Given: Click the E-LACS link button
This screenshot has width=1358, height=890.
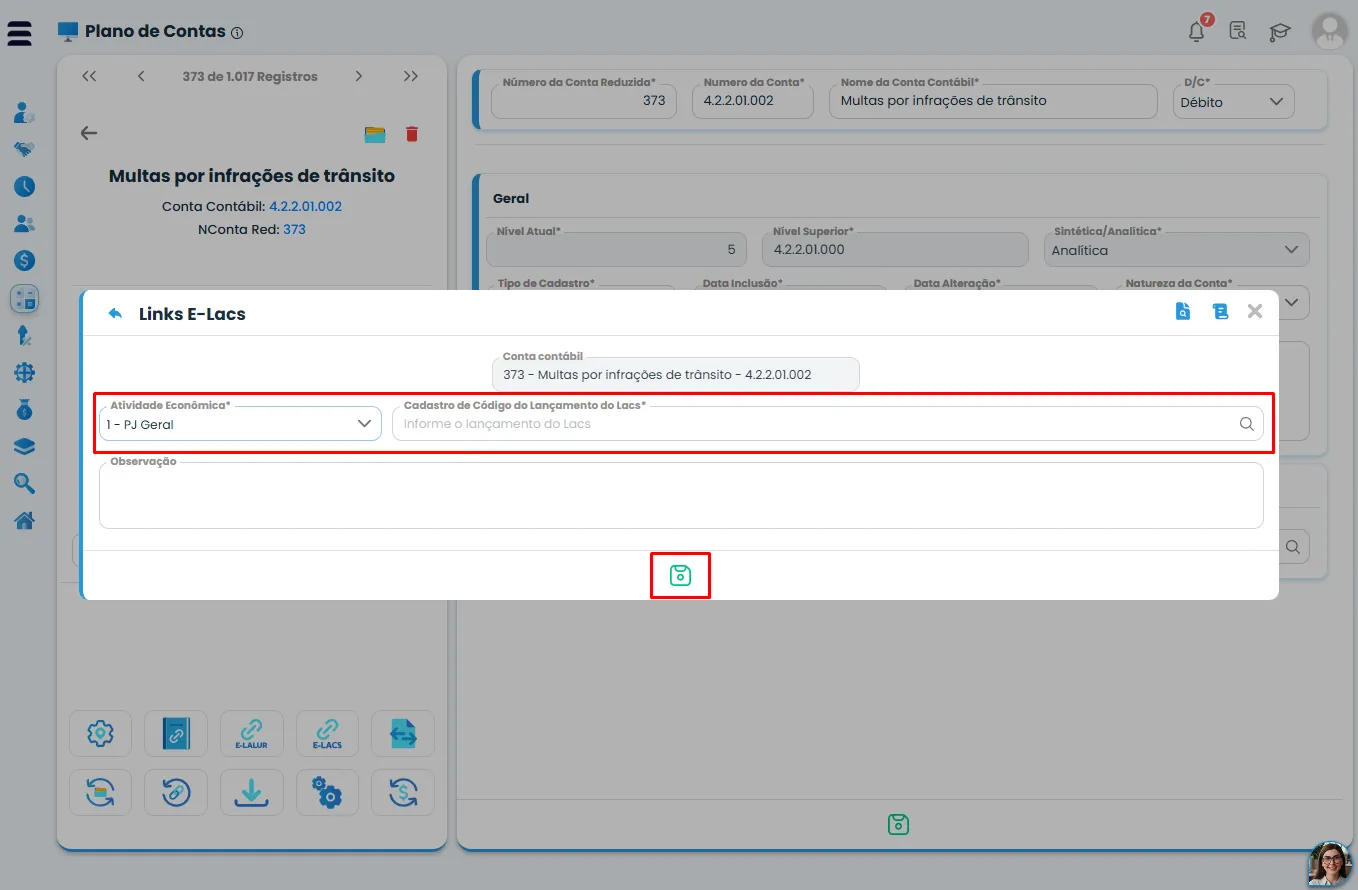Looking at the screenshot, I should 327,733.
